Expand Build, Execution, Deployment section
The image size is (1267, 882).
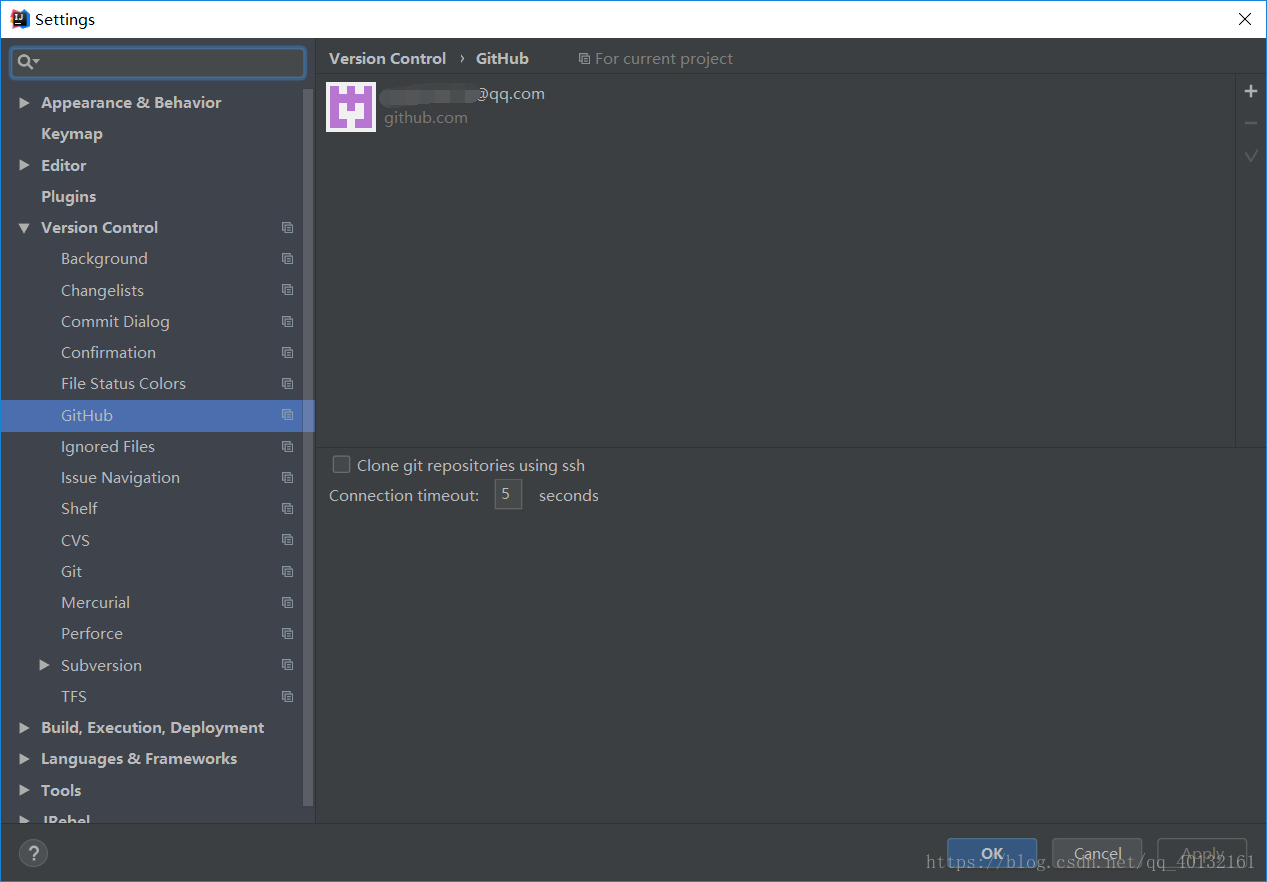coord(24,728)
